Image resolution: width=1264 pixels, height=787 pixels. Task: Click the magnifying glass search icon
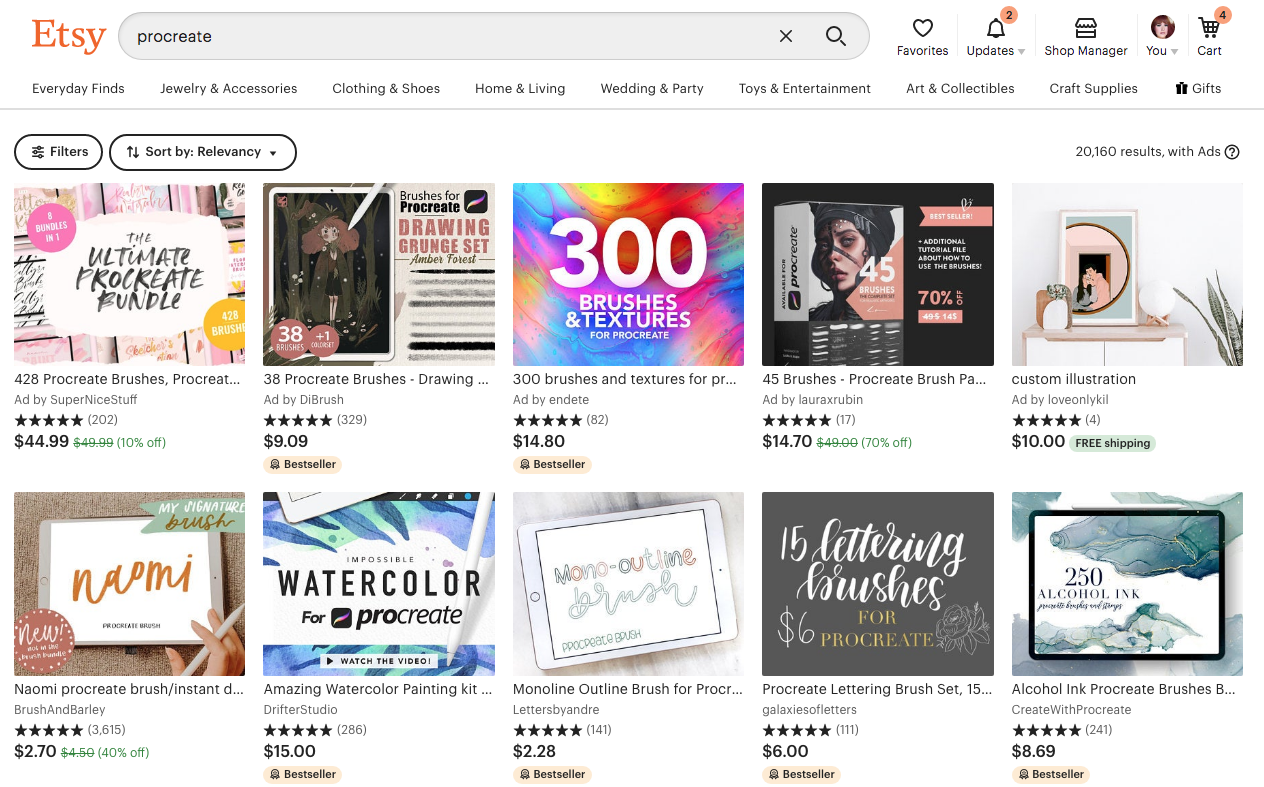836,36
